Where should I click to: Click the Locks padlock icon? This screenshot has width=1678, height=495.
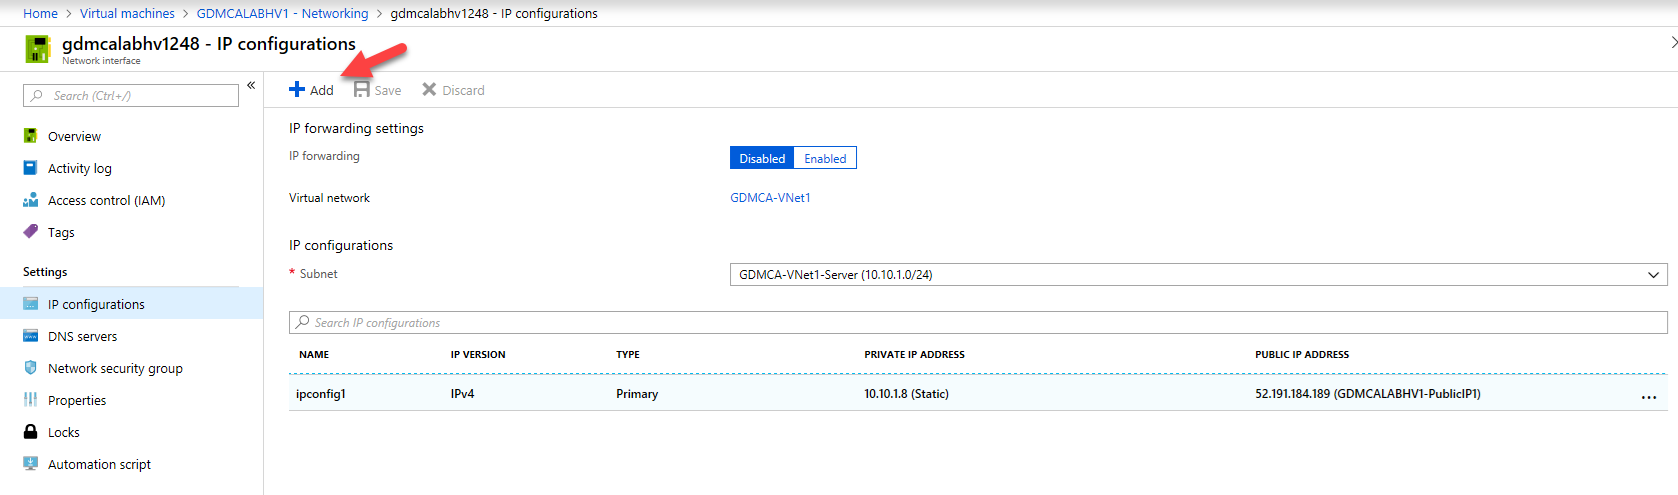coord(31,432)
